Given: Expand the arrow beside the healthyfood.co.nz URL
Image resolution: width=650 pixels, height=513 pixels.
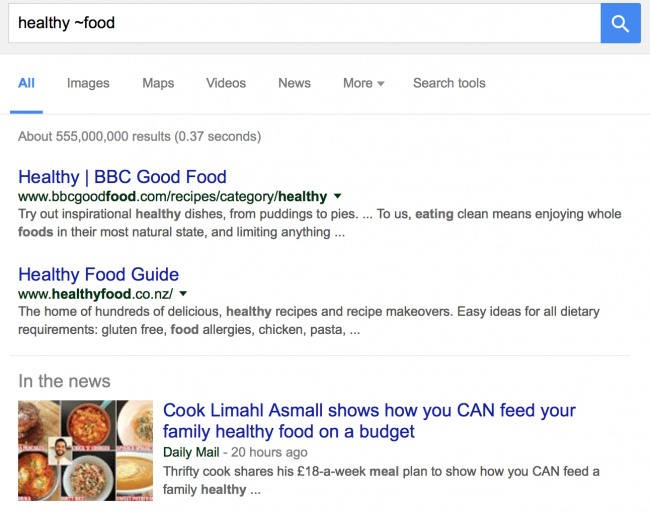Looking at the screenshot, I should pyautogui.click(x=184, y=294).
